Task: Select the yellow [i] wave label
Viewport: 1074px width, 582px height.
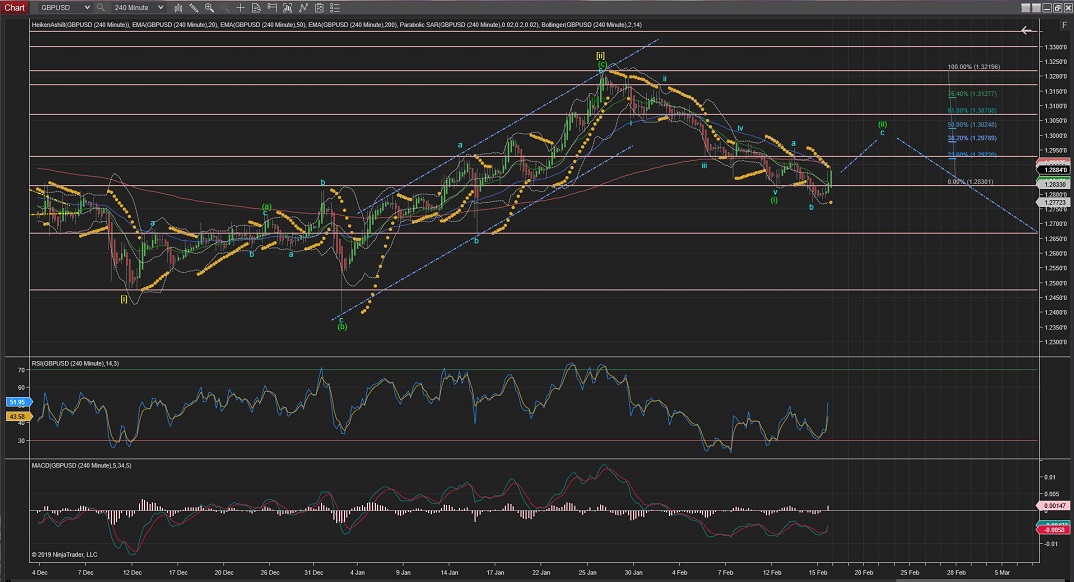Action: 124,299
